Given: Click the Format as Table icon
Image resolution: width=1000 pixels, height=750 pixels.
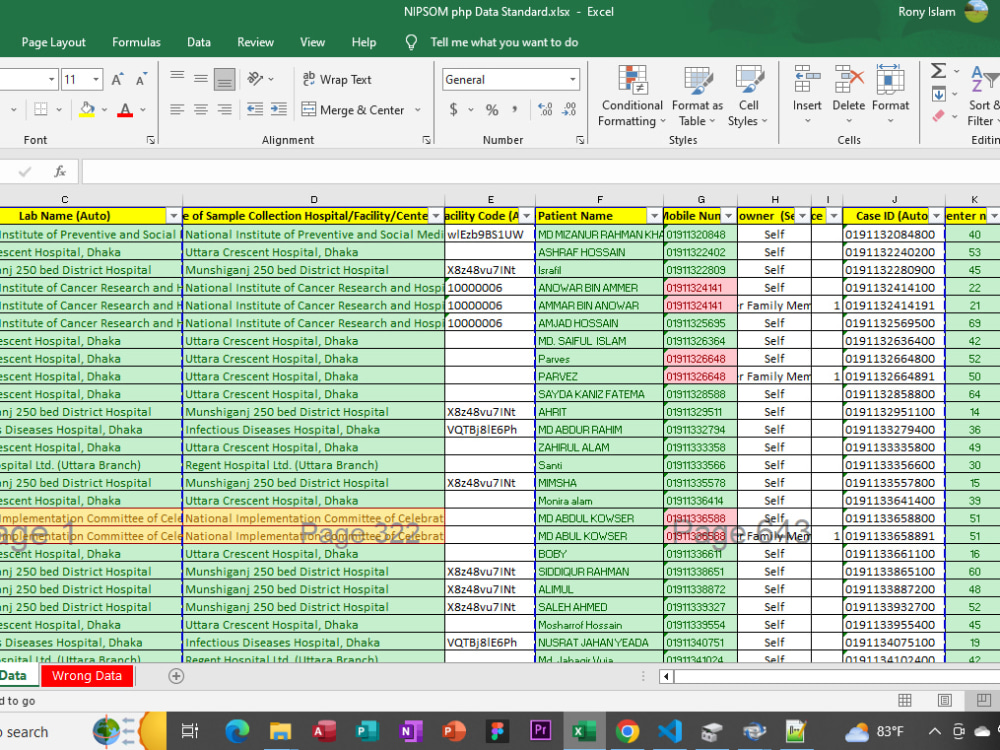Looking at the screenshot, I should pos(698,96).
